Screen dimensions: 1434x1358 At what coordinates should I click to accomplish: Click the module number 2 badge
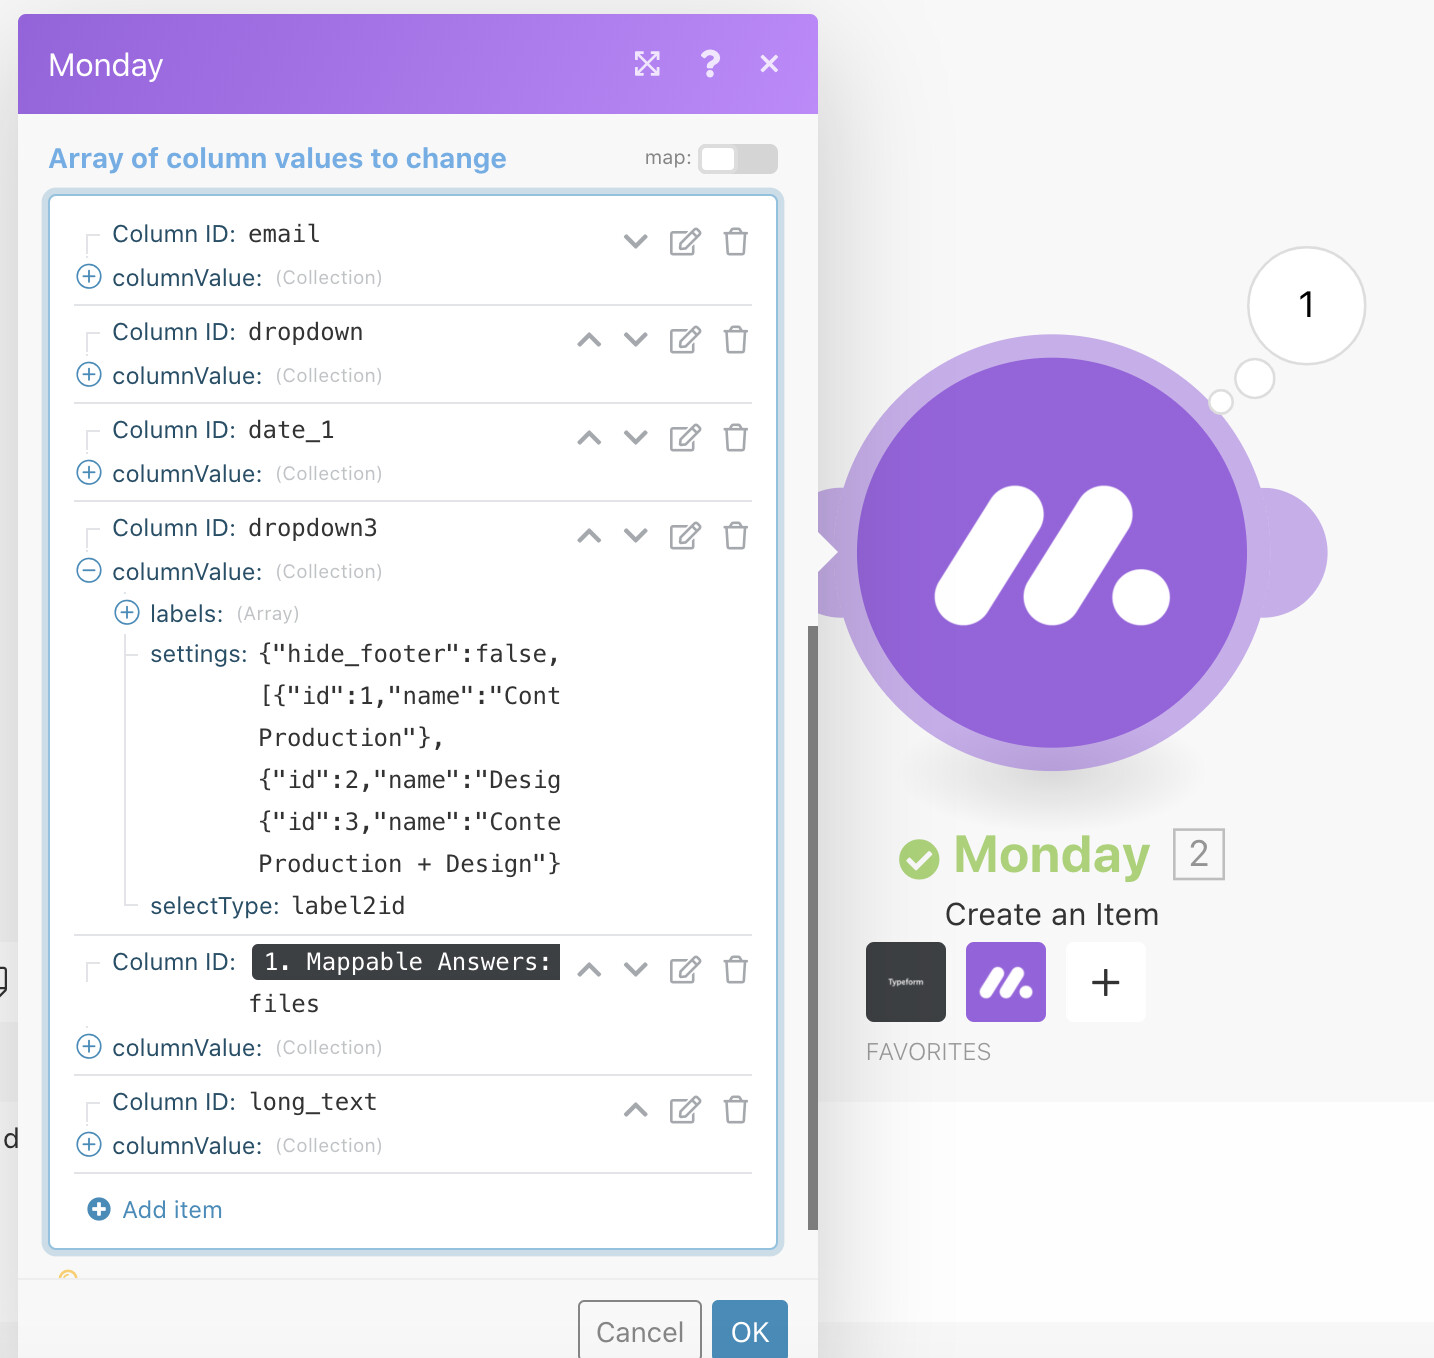(x=1199, y=854)
